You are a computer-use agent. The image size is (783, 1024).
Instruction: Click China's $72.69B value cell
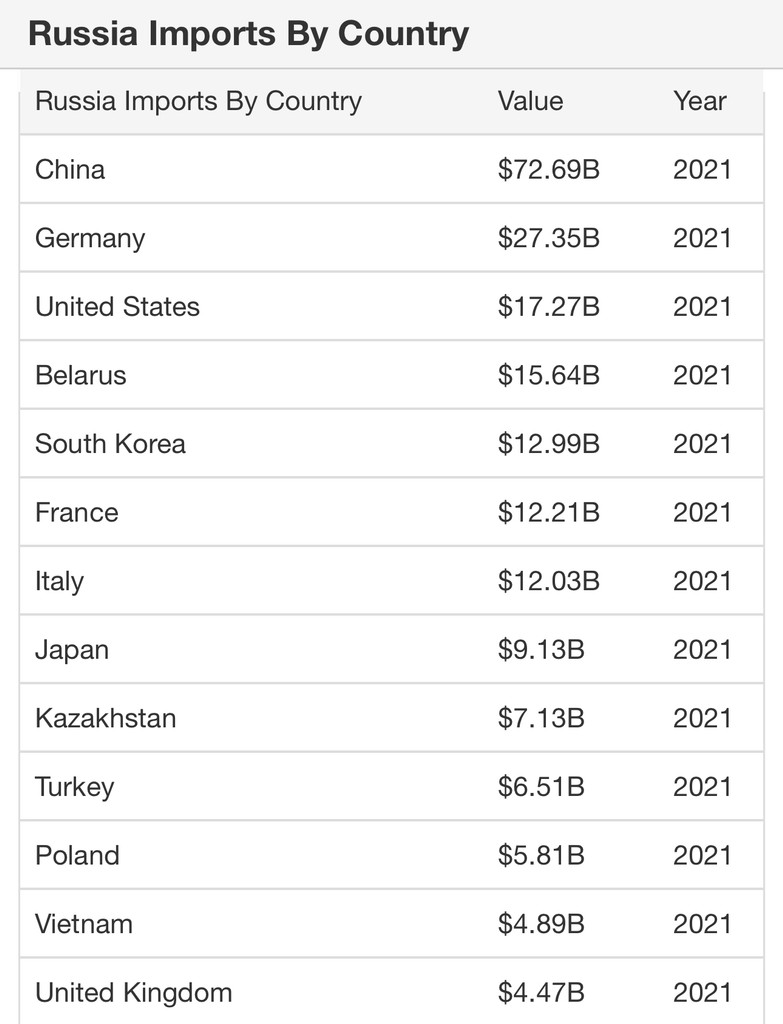point(549,170)
